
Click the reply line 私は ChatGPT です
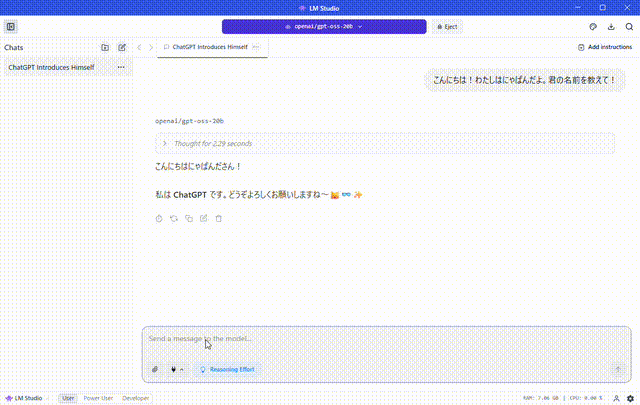pos(258,195)
